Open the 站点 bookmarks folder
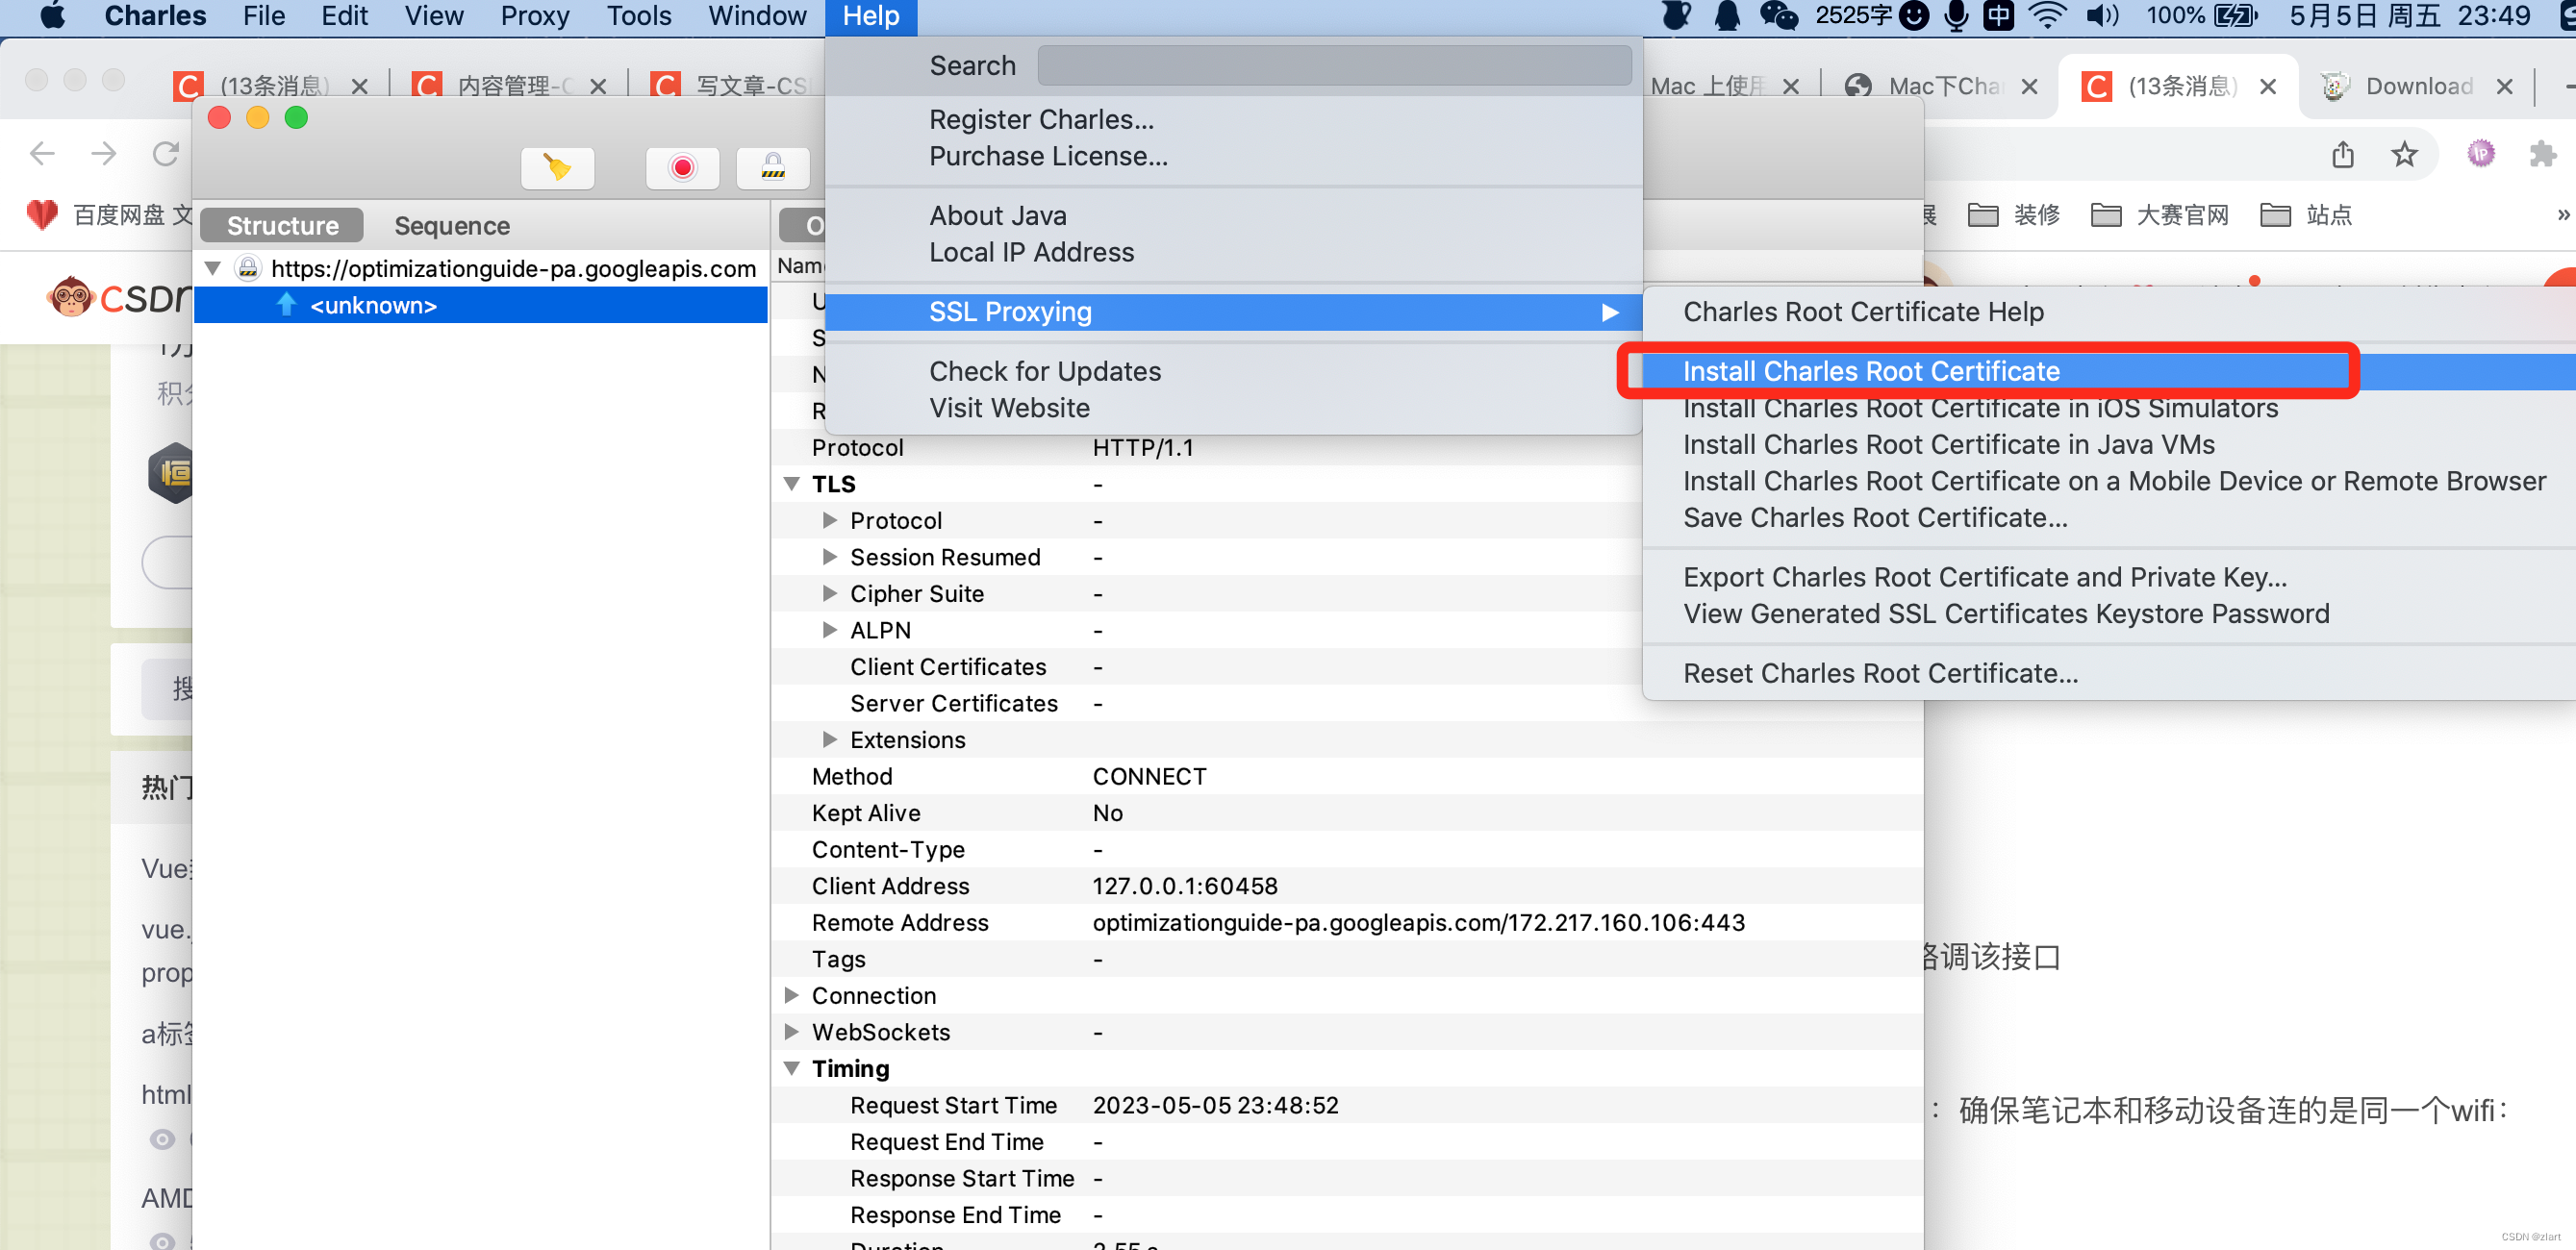This screenshot has width=2576, height=1250. tap(2305, 215)
